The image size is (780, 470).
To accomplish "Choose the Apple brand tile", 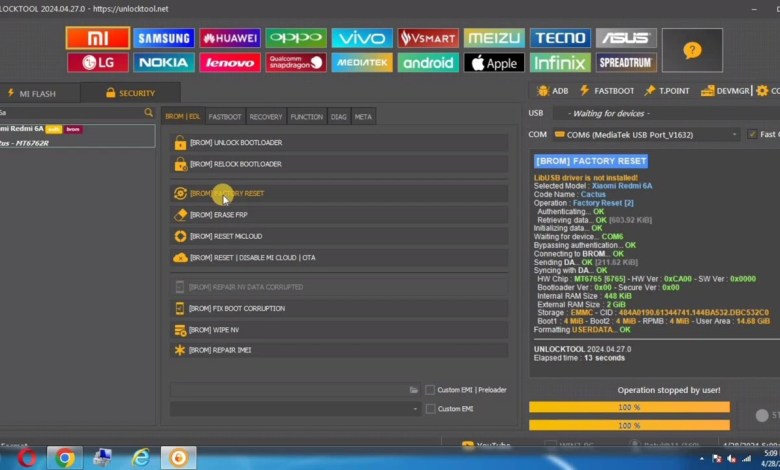I will tap(494, 63).
